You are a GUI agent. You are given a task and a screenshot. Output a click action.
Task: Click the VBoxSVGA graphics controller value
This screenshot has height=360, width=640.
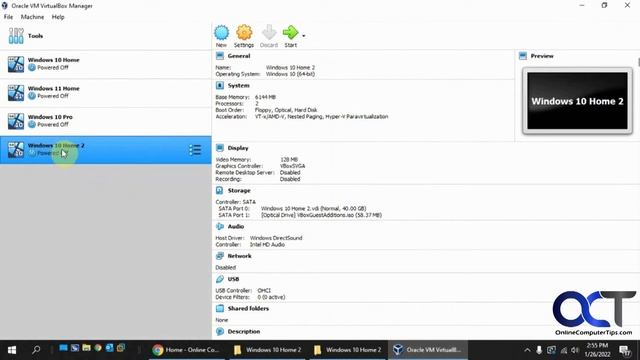[x=292, y=166]
